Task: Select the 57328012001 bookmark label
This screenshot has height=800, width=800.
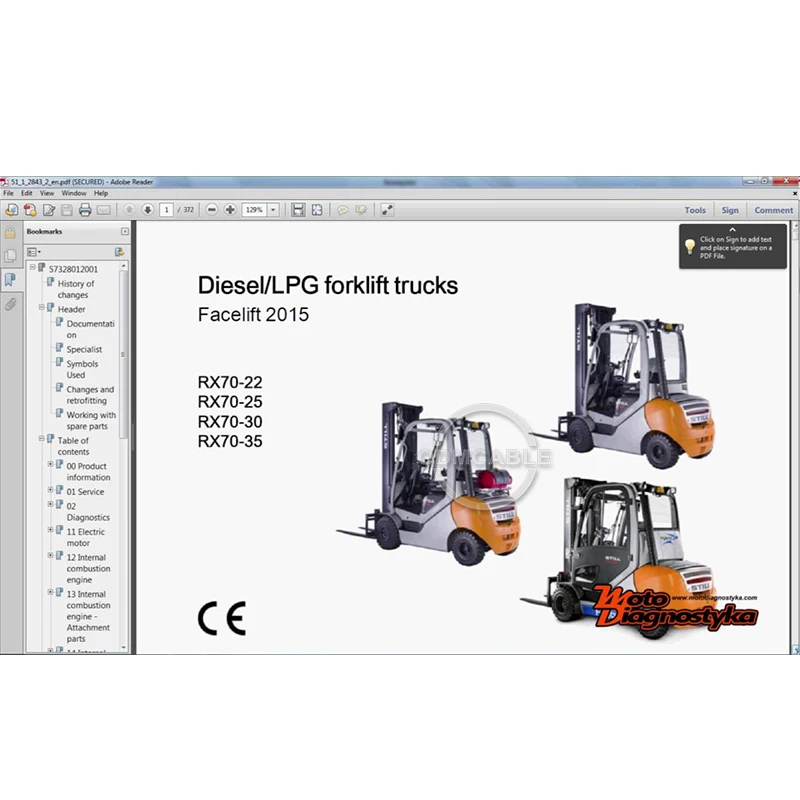Action: click(73, 269)
